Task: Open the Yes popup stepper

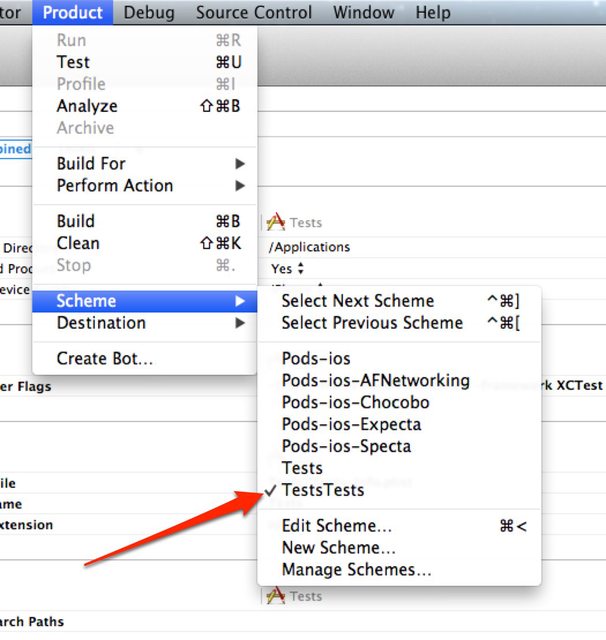Action: click(301, 268)
